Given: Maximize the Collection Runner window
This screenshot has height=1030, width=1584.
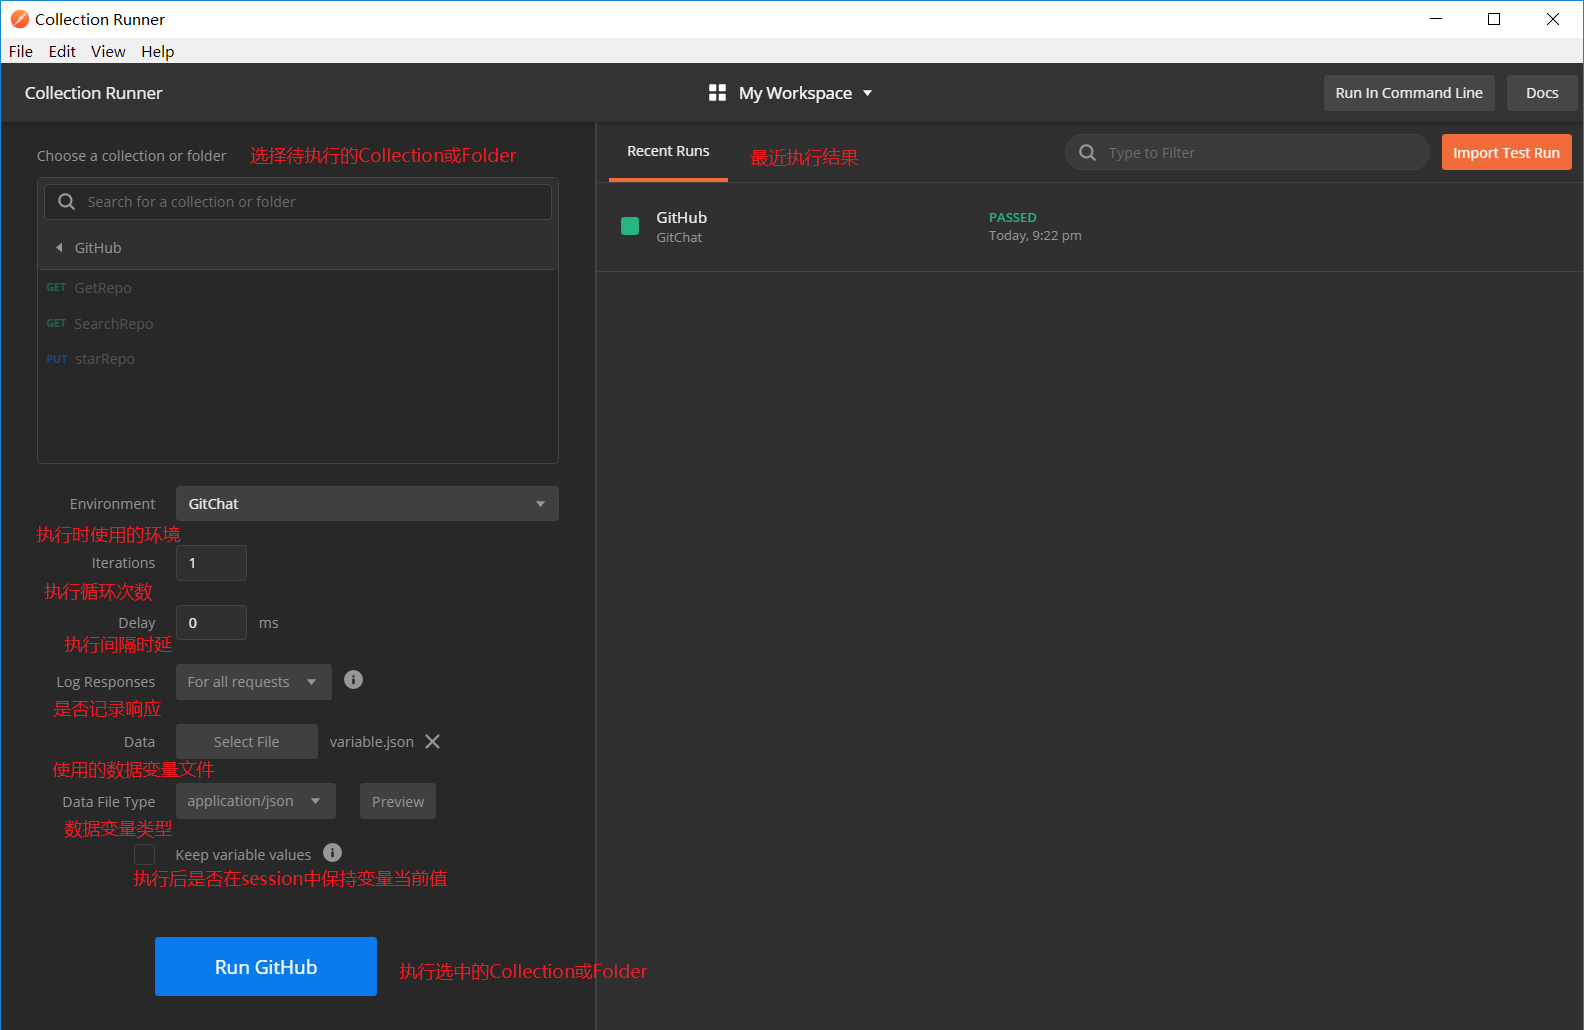Looking at the screenshot, I should tap(1494, 19).
